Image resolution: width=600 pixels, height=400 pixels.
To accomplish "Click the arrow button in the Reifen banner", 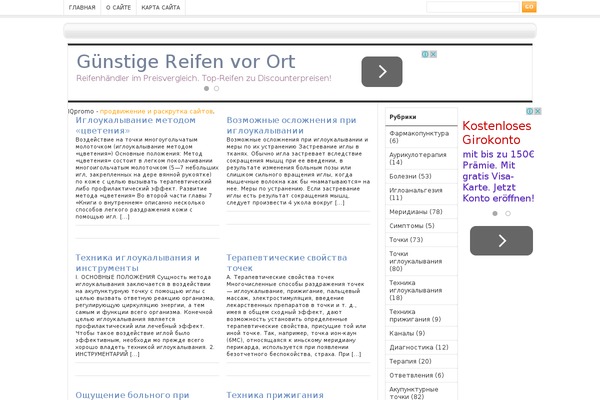I will click(x=382, y=72).
